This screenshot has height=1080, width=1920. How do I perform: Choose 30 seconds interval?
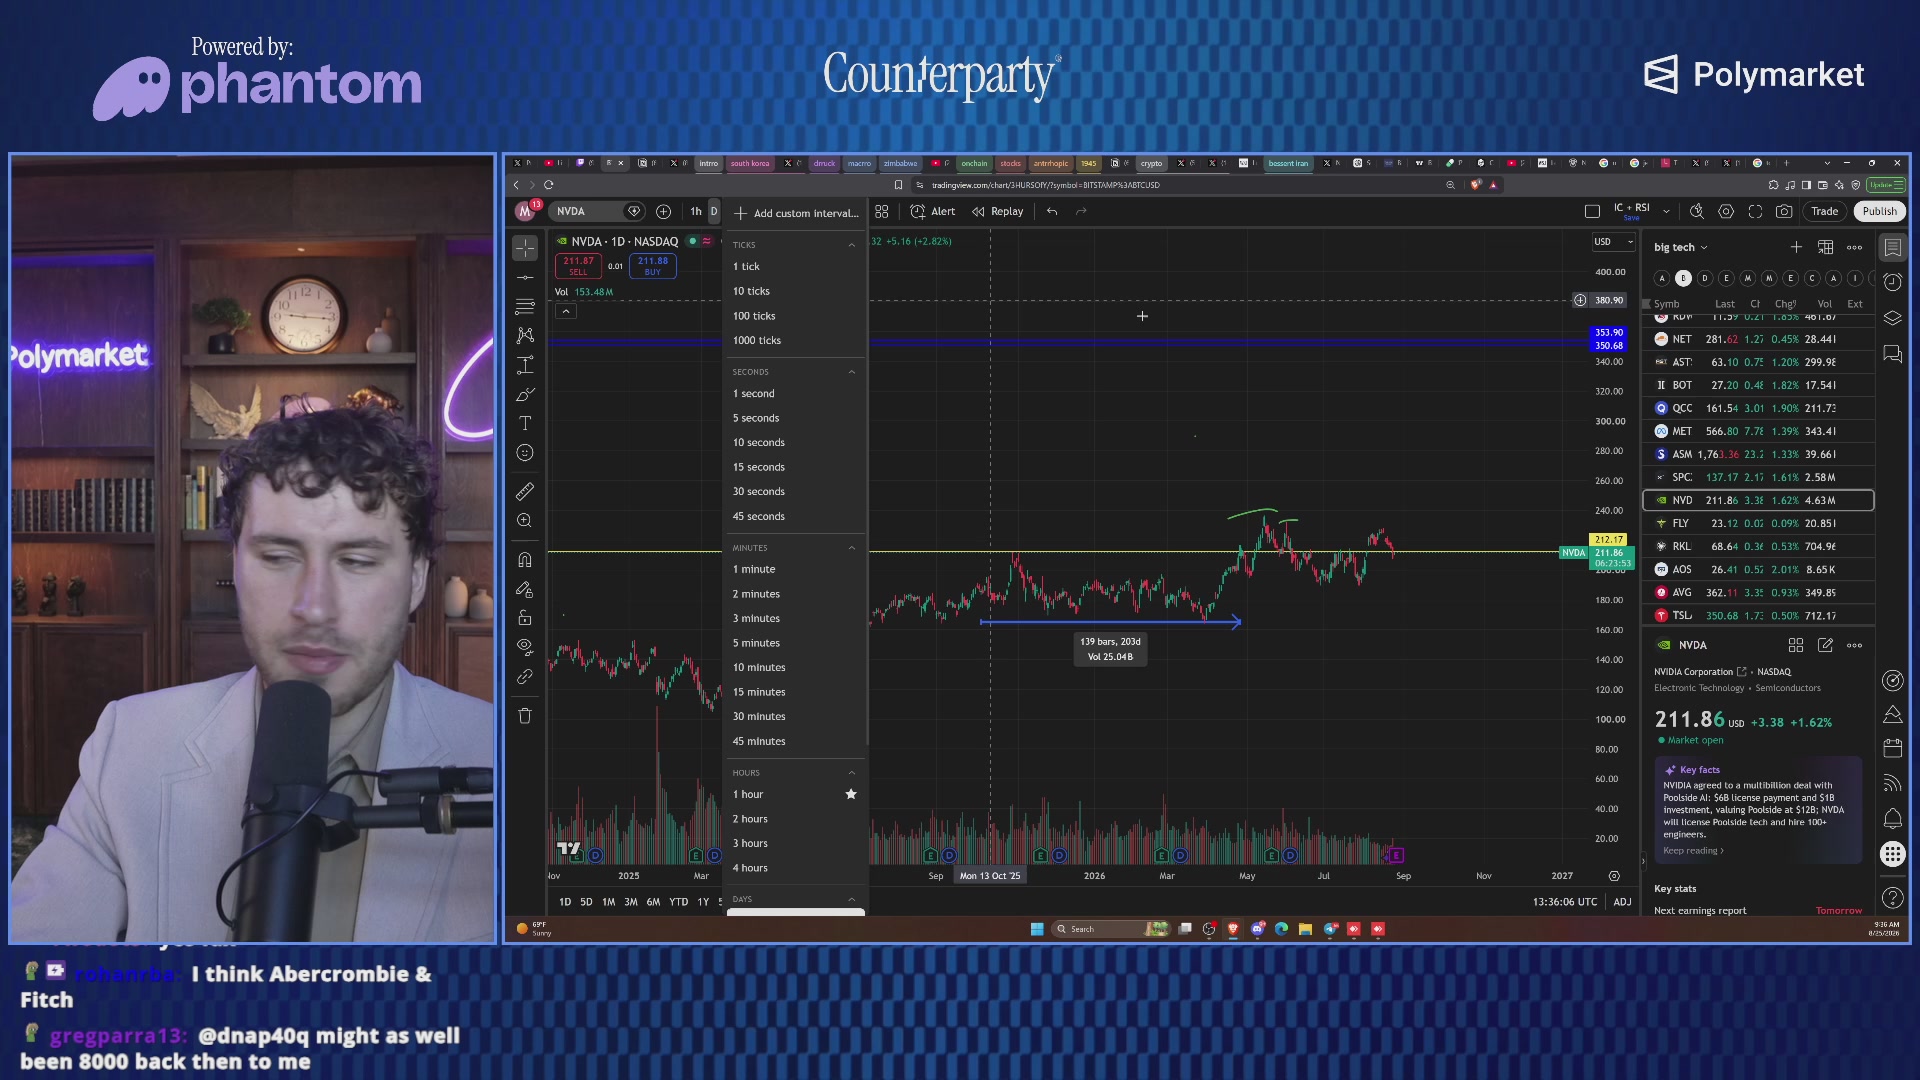point(796,491)
